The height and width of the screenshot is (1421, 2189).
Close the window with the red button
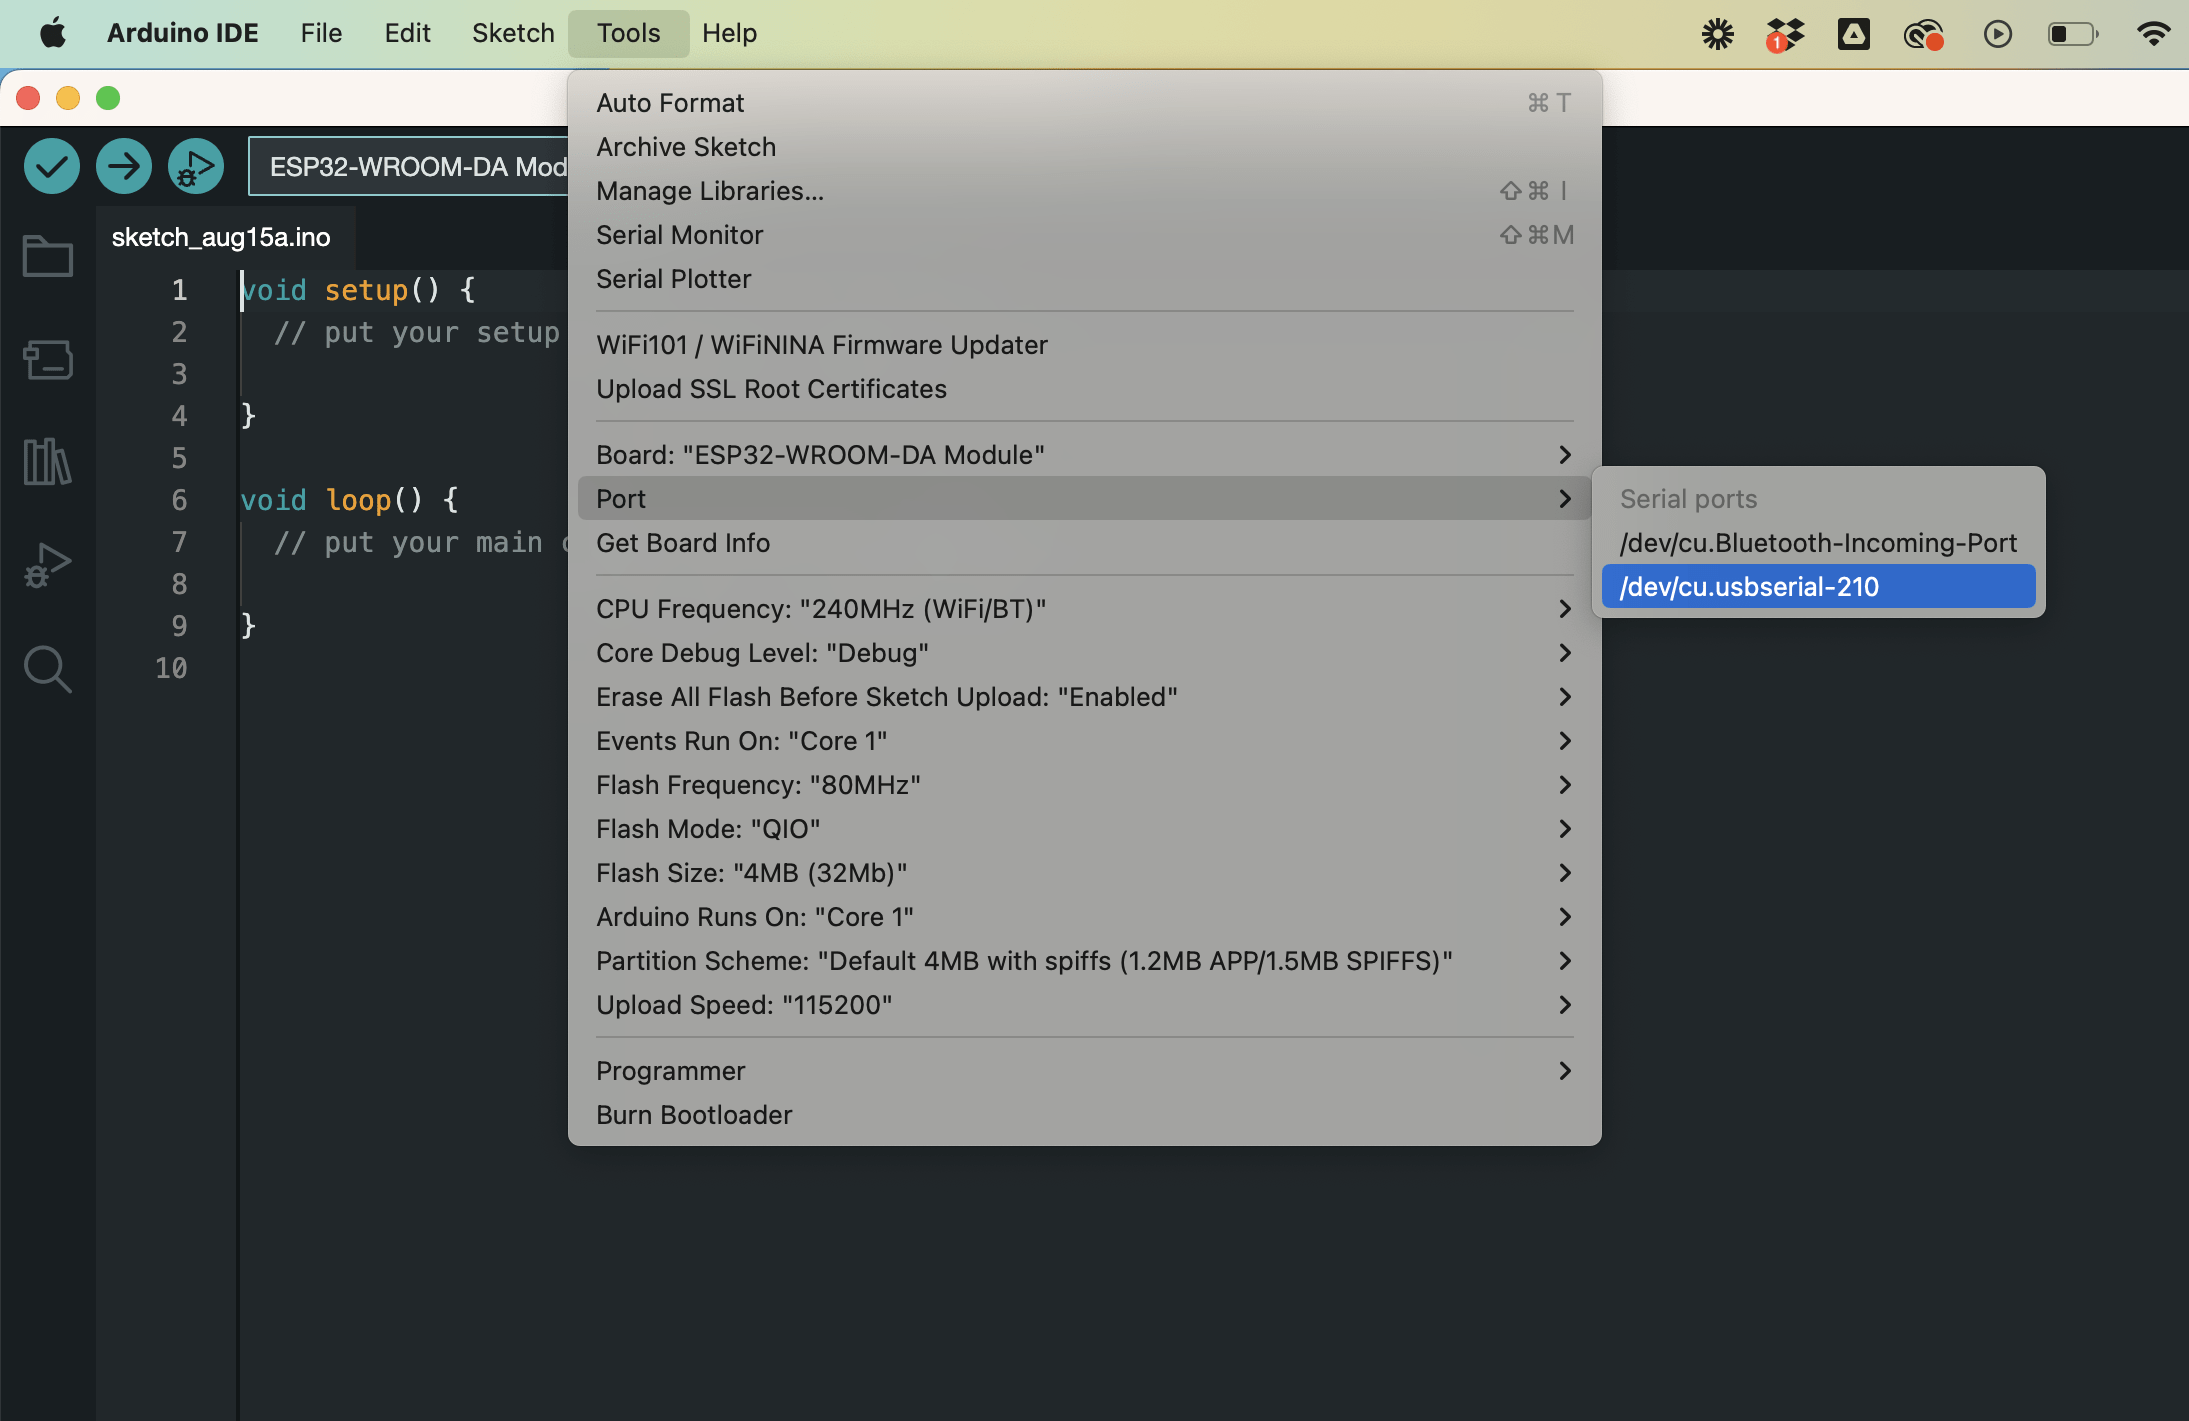point(28,98)
